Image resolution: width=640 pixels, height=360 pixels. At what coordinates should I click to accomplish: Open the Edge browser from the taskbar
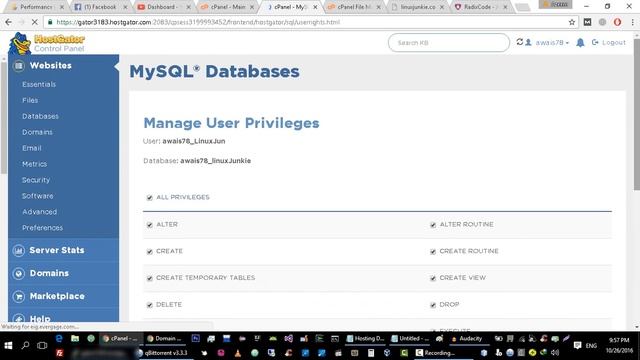pos(59,338)
